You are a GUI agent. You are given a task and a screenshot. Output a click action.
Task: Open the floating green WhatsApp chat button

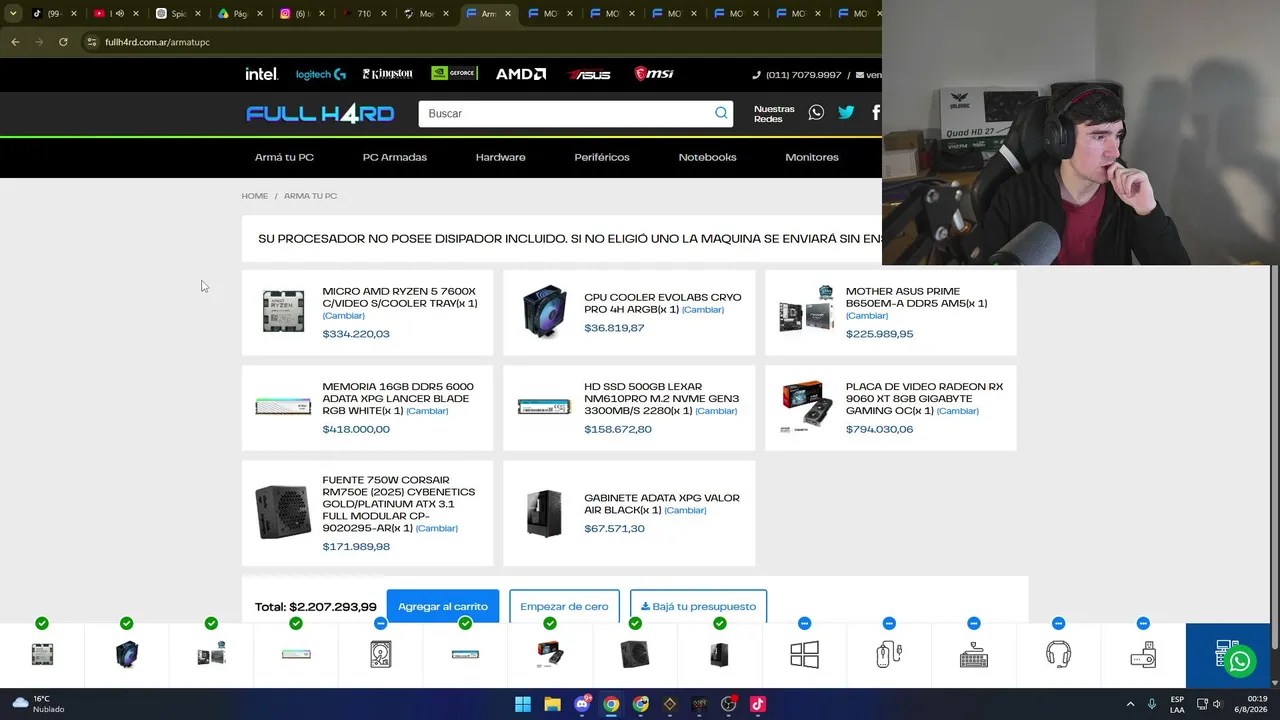point(1240,661)
